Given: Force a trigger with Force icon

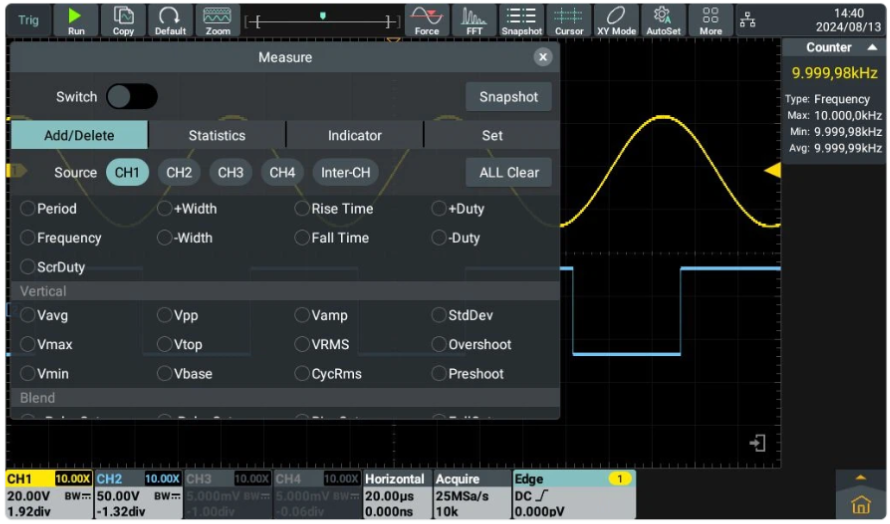Looking at the screenshot, I should pos(426,19).
